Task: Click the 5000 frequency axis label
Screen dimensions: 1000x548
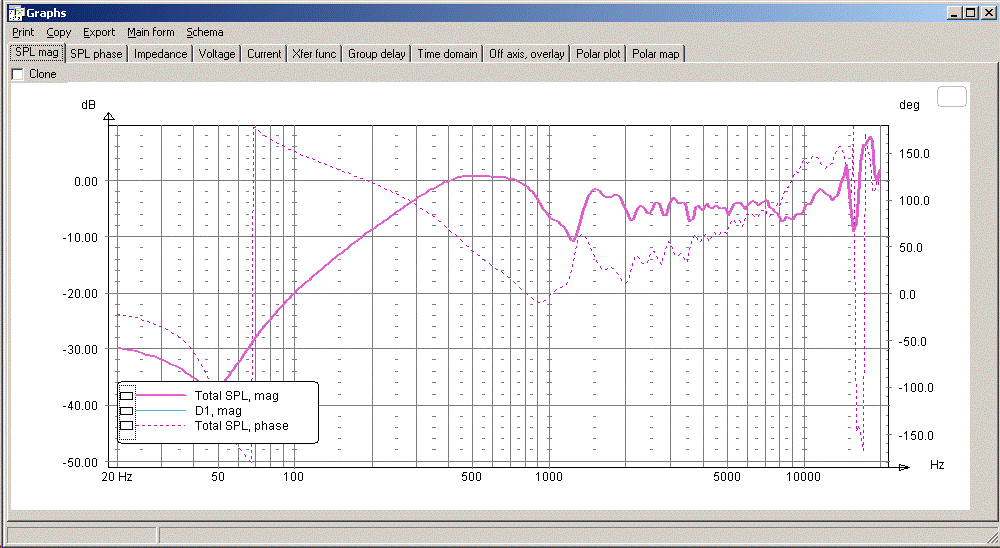Action: (x=727, y=477)
